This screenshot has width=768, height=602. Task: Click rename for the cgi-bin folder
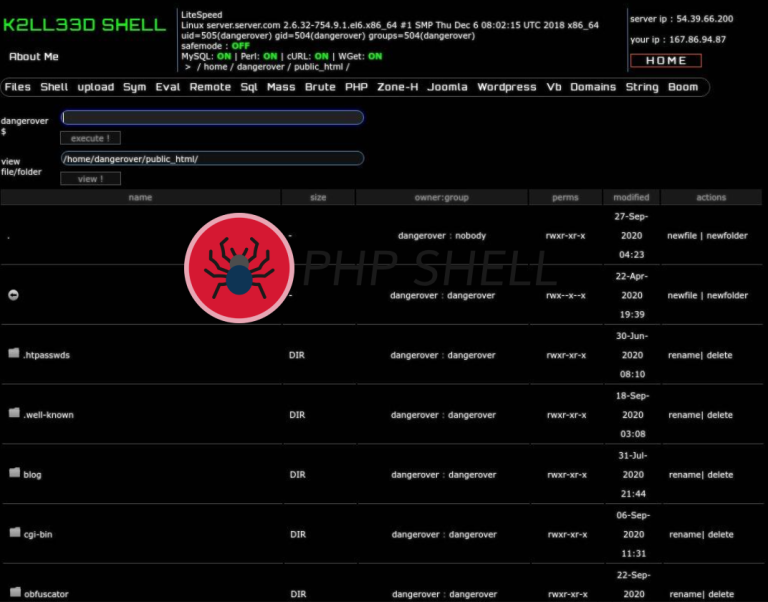[x=684, y=535]
